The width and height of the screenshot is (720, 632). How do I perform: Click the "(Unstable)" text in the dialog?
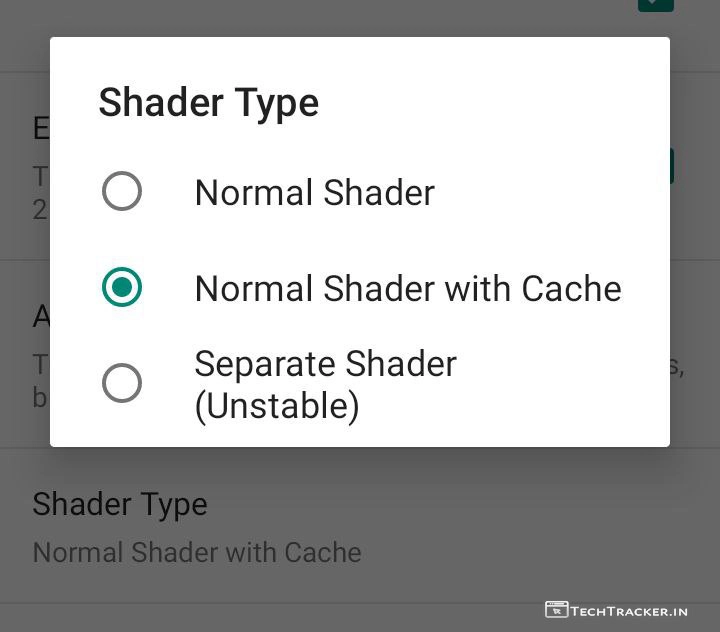tap(276, 405)
